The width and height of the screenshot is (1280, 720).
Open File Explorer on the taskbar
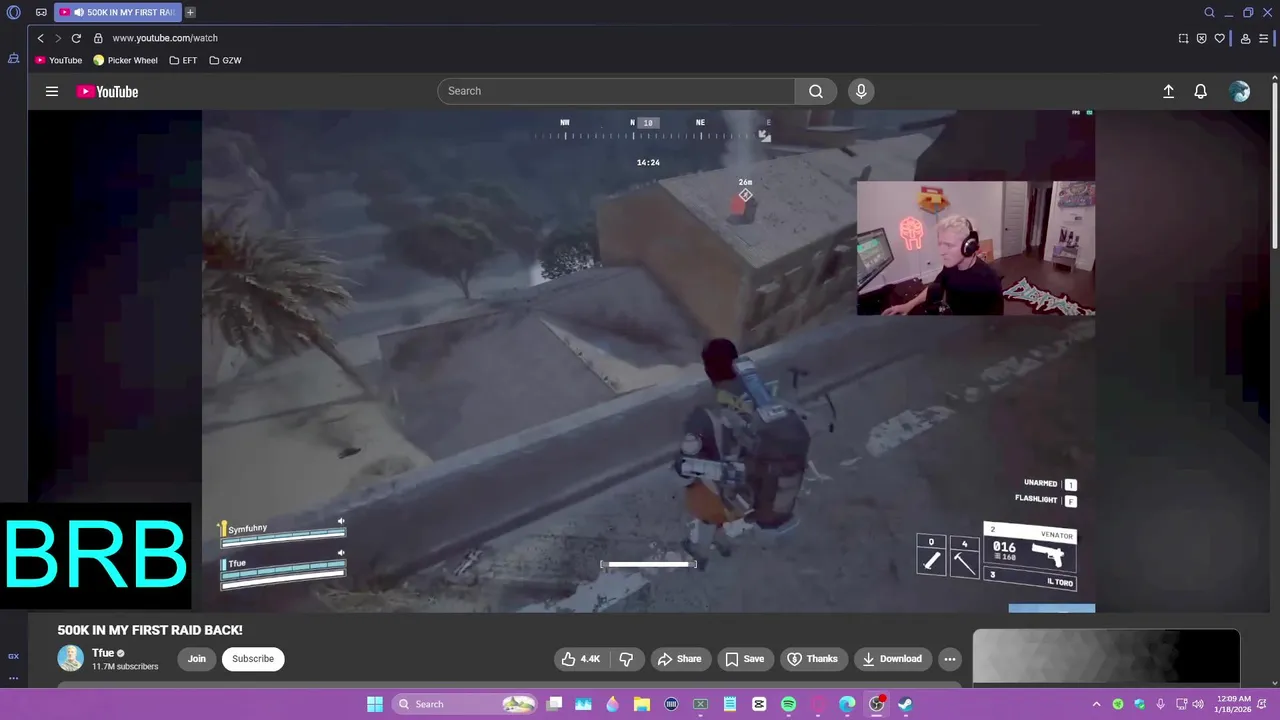pyautogui.click(x=642, y=704)
